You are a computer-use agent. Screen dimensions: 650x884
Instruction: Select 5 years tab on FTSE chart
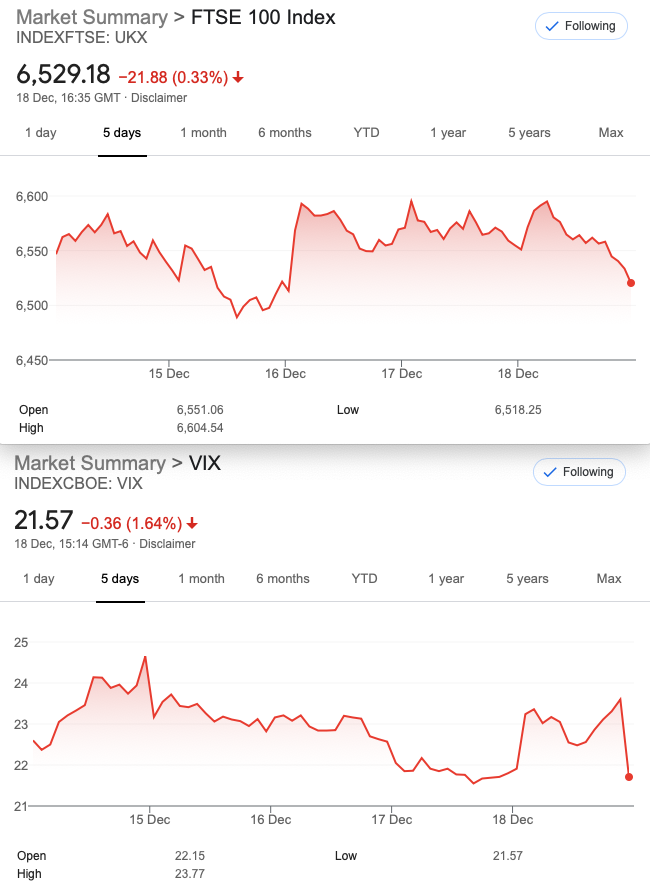[529, 133]
